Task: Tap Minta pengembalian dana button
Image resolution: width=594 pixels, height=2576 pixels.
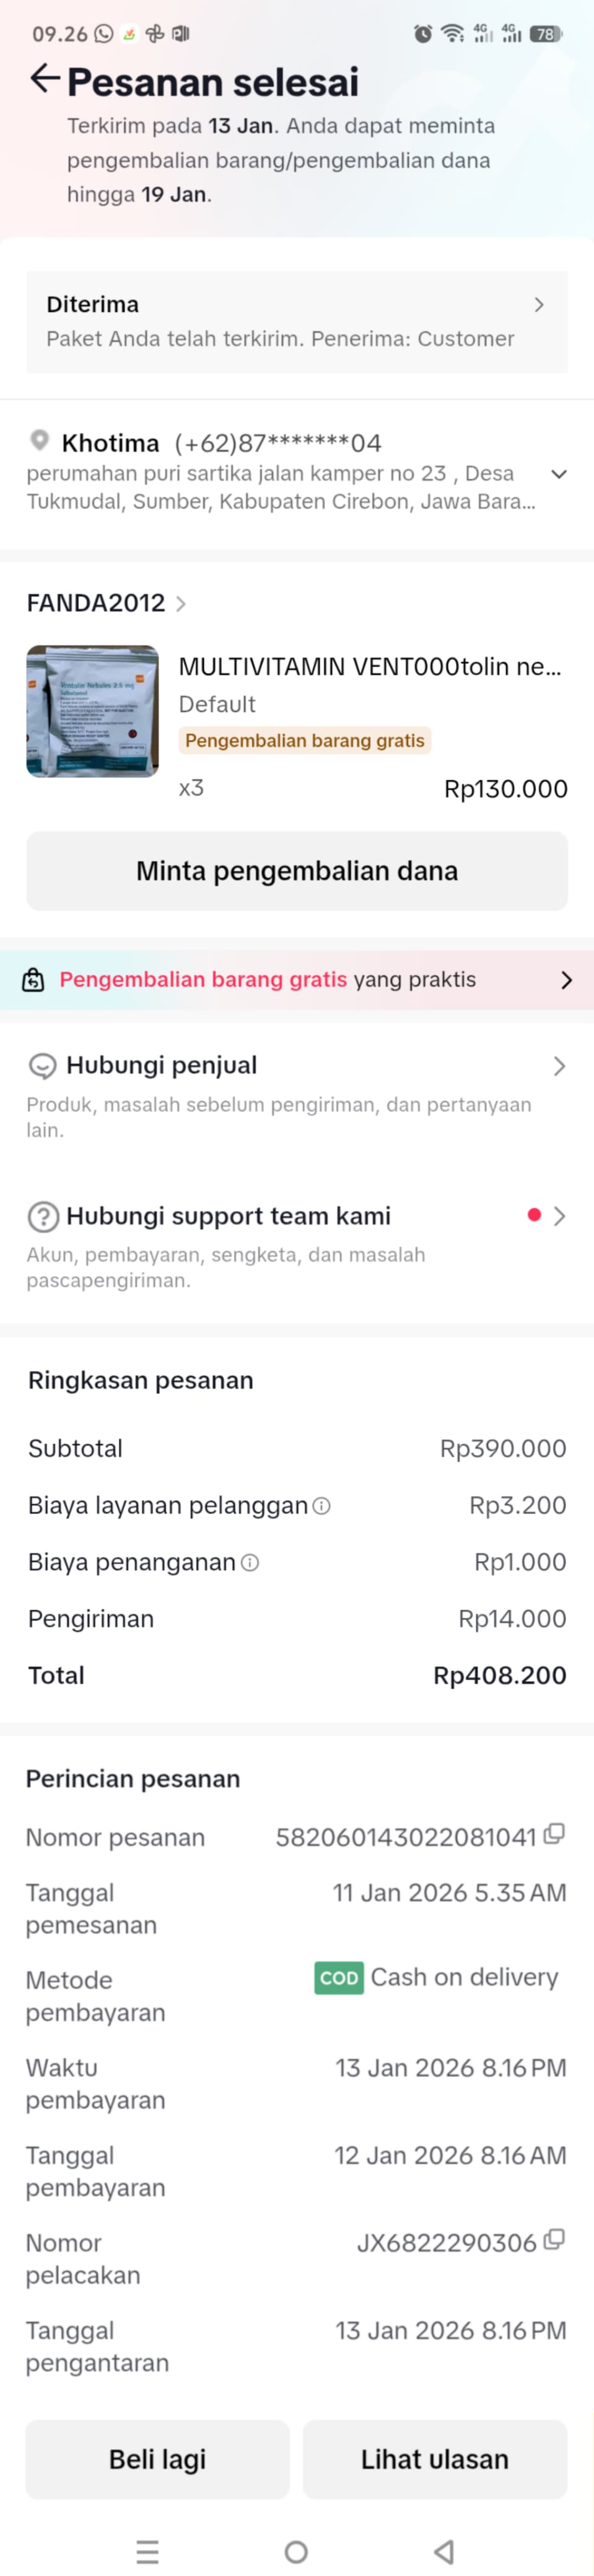Action: 297,871
